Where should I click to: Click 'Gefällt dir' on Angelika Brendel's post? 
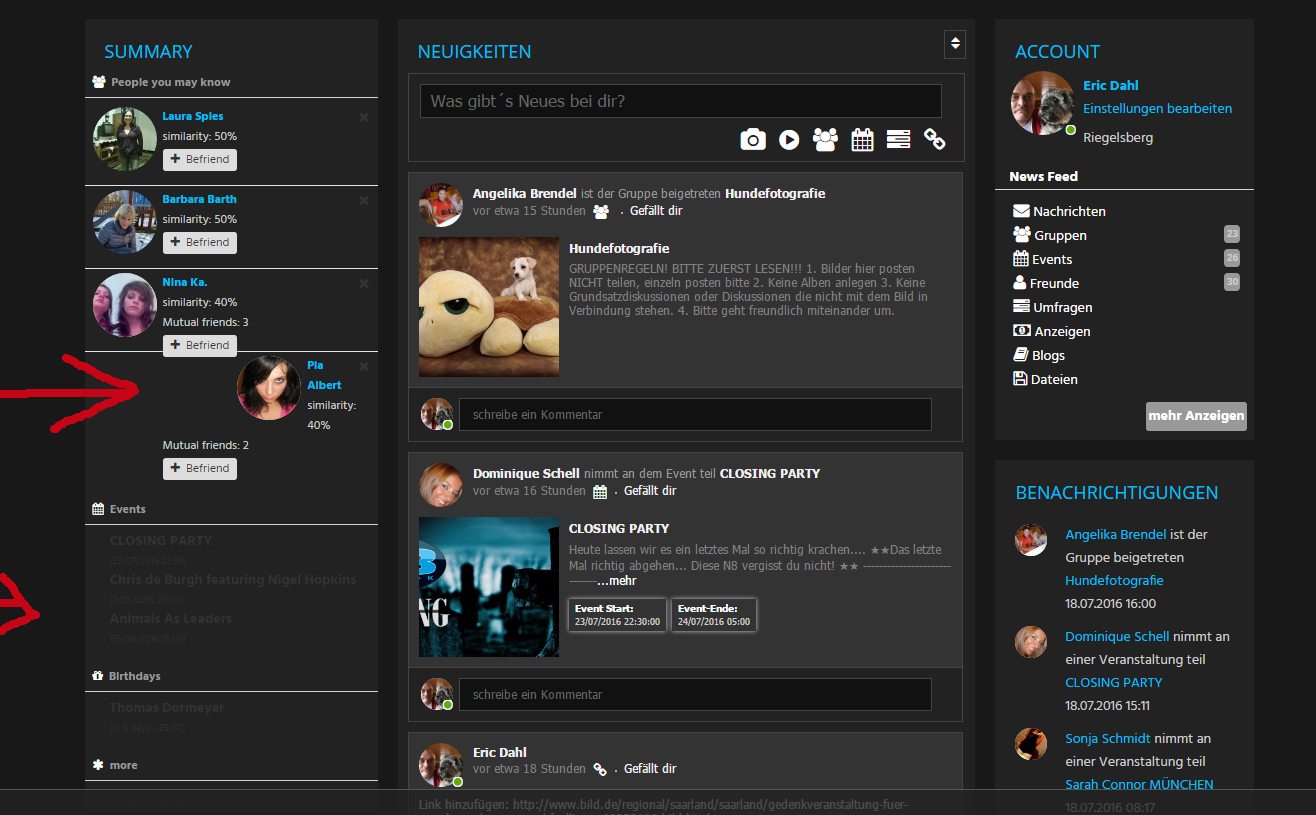click(x=656, y=211)
